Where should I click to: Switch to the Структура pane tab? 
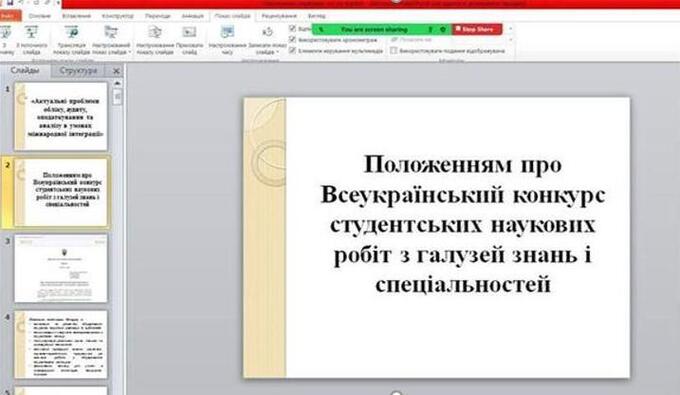[78, 71]
